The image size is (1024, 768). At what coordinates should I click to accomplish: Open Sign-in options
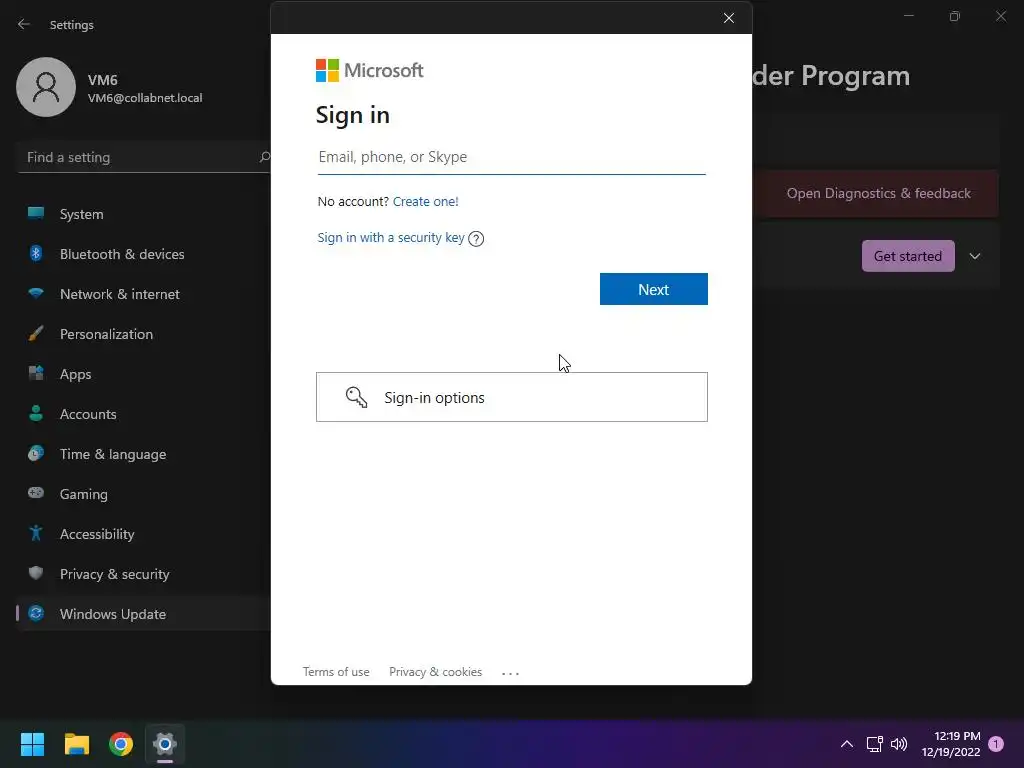tap(511, 397)
